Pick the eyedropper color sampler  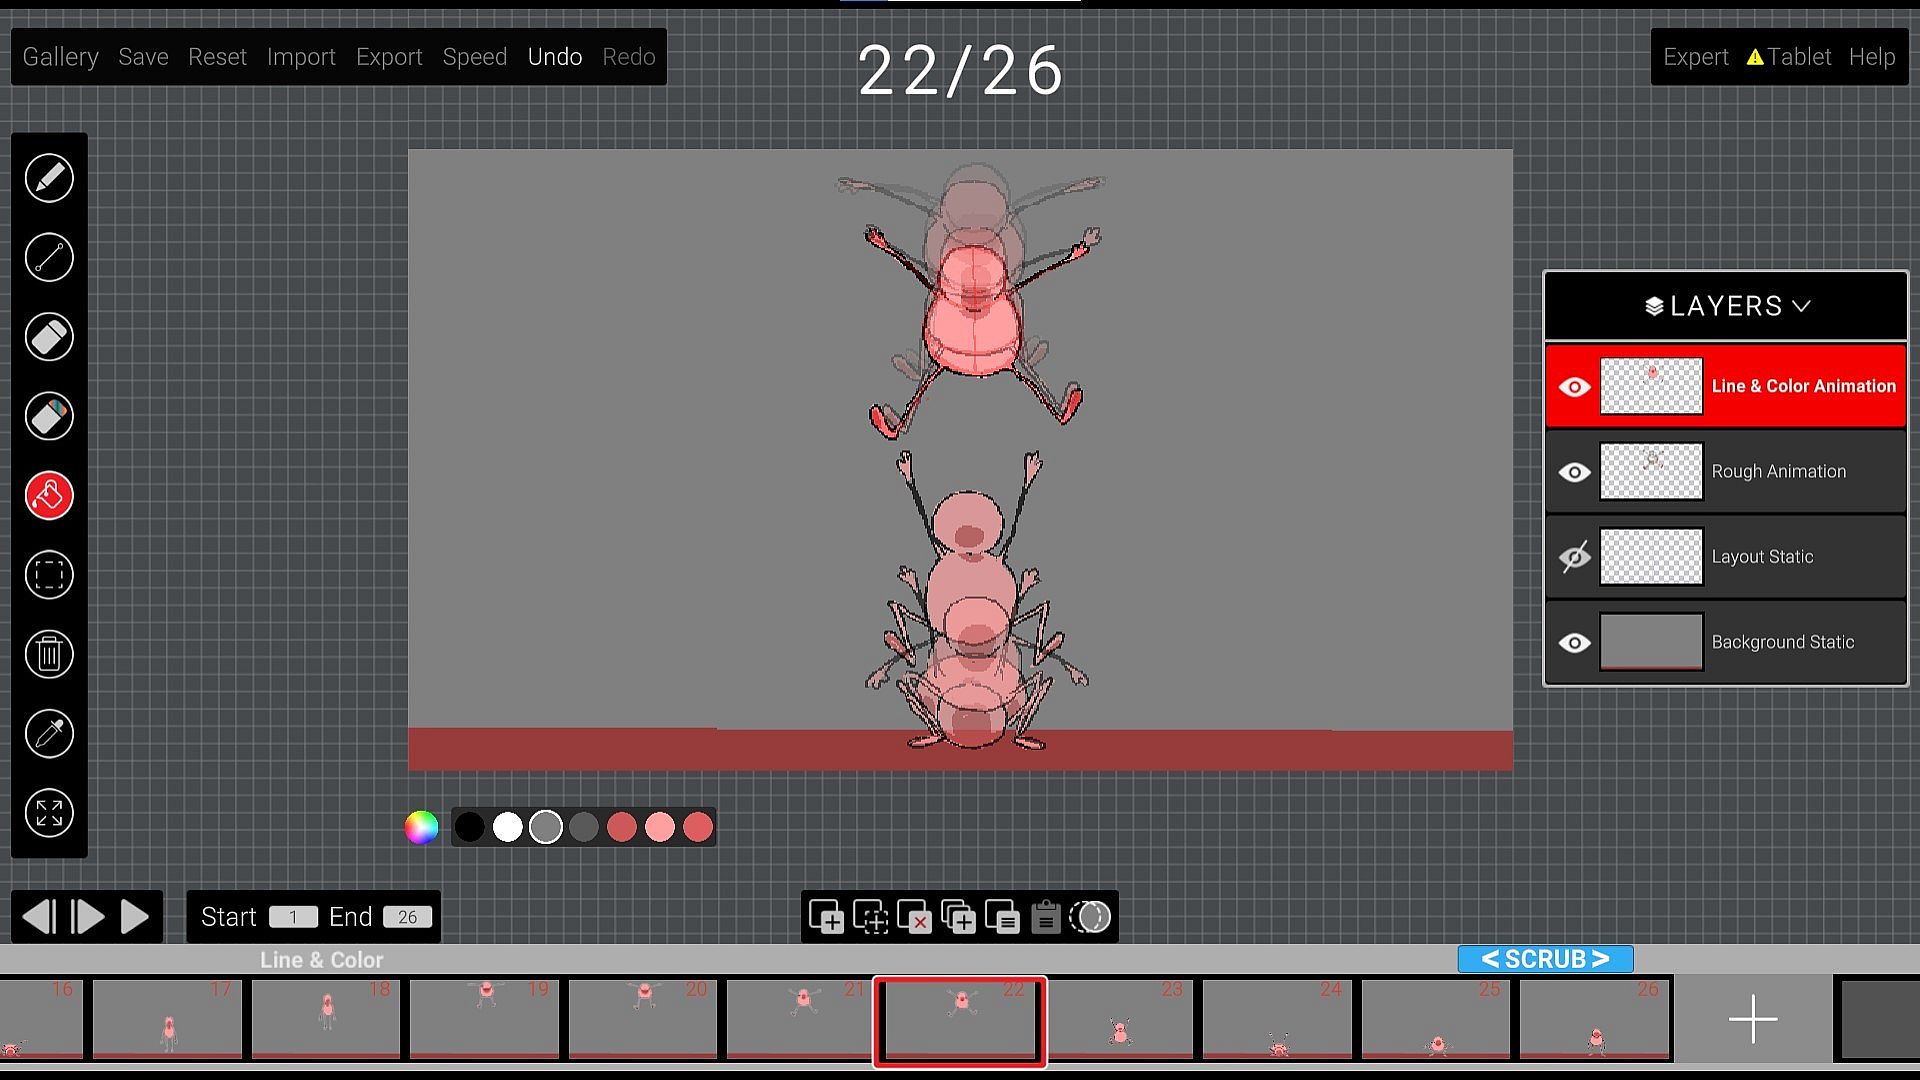click(49, 734)
